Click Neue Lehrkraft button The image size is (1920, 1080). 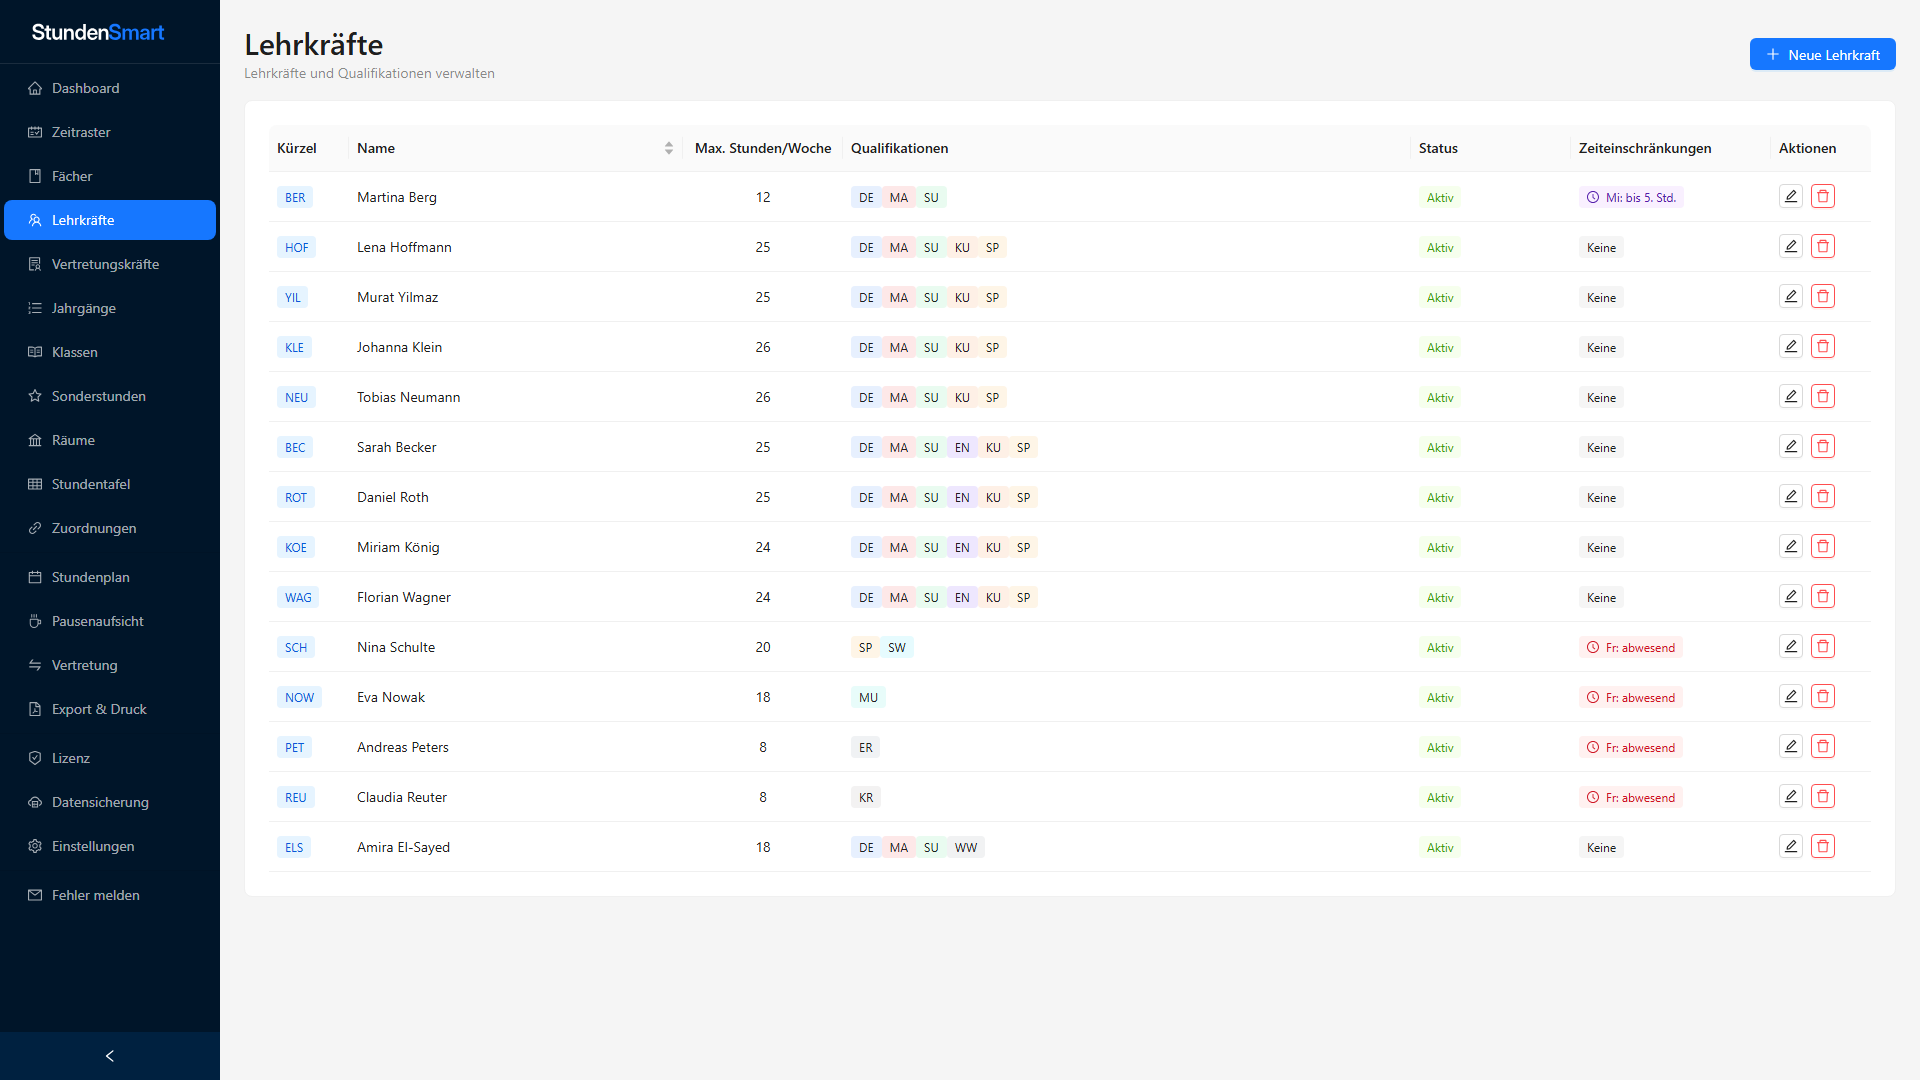(1822, 55)
